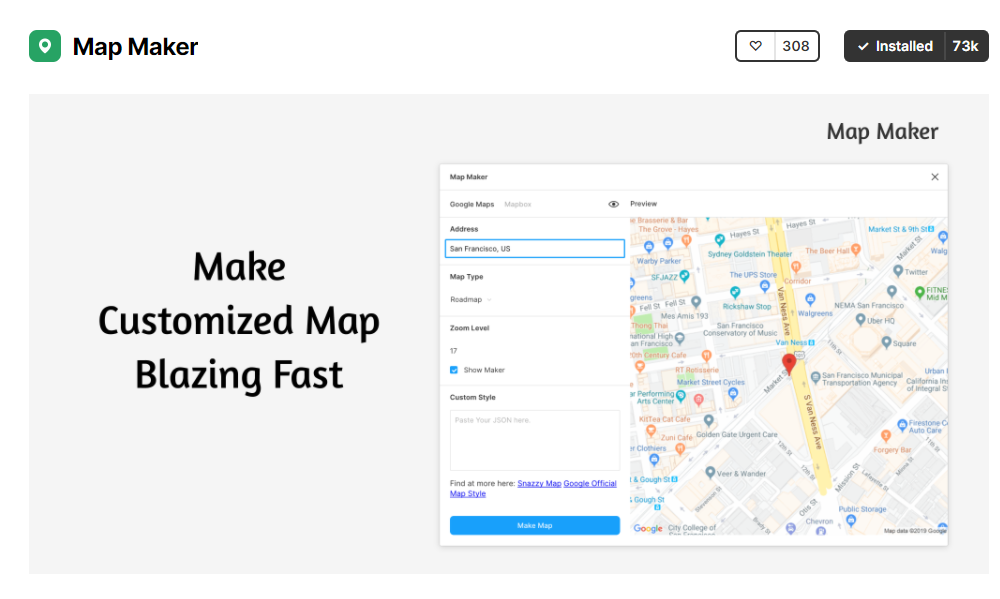This screenshot has height=599, width=1000.
Task: Click The Beer Hall orange pin
Action: (x=856, y=249)
